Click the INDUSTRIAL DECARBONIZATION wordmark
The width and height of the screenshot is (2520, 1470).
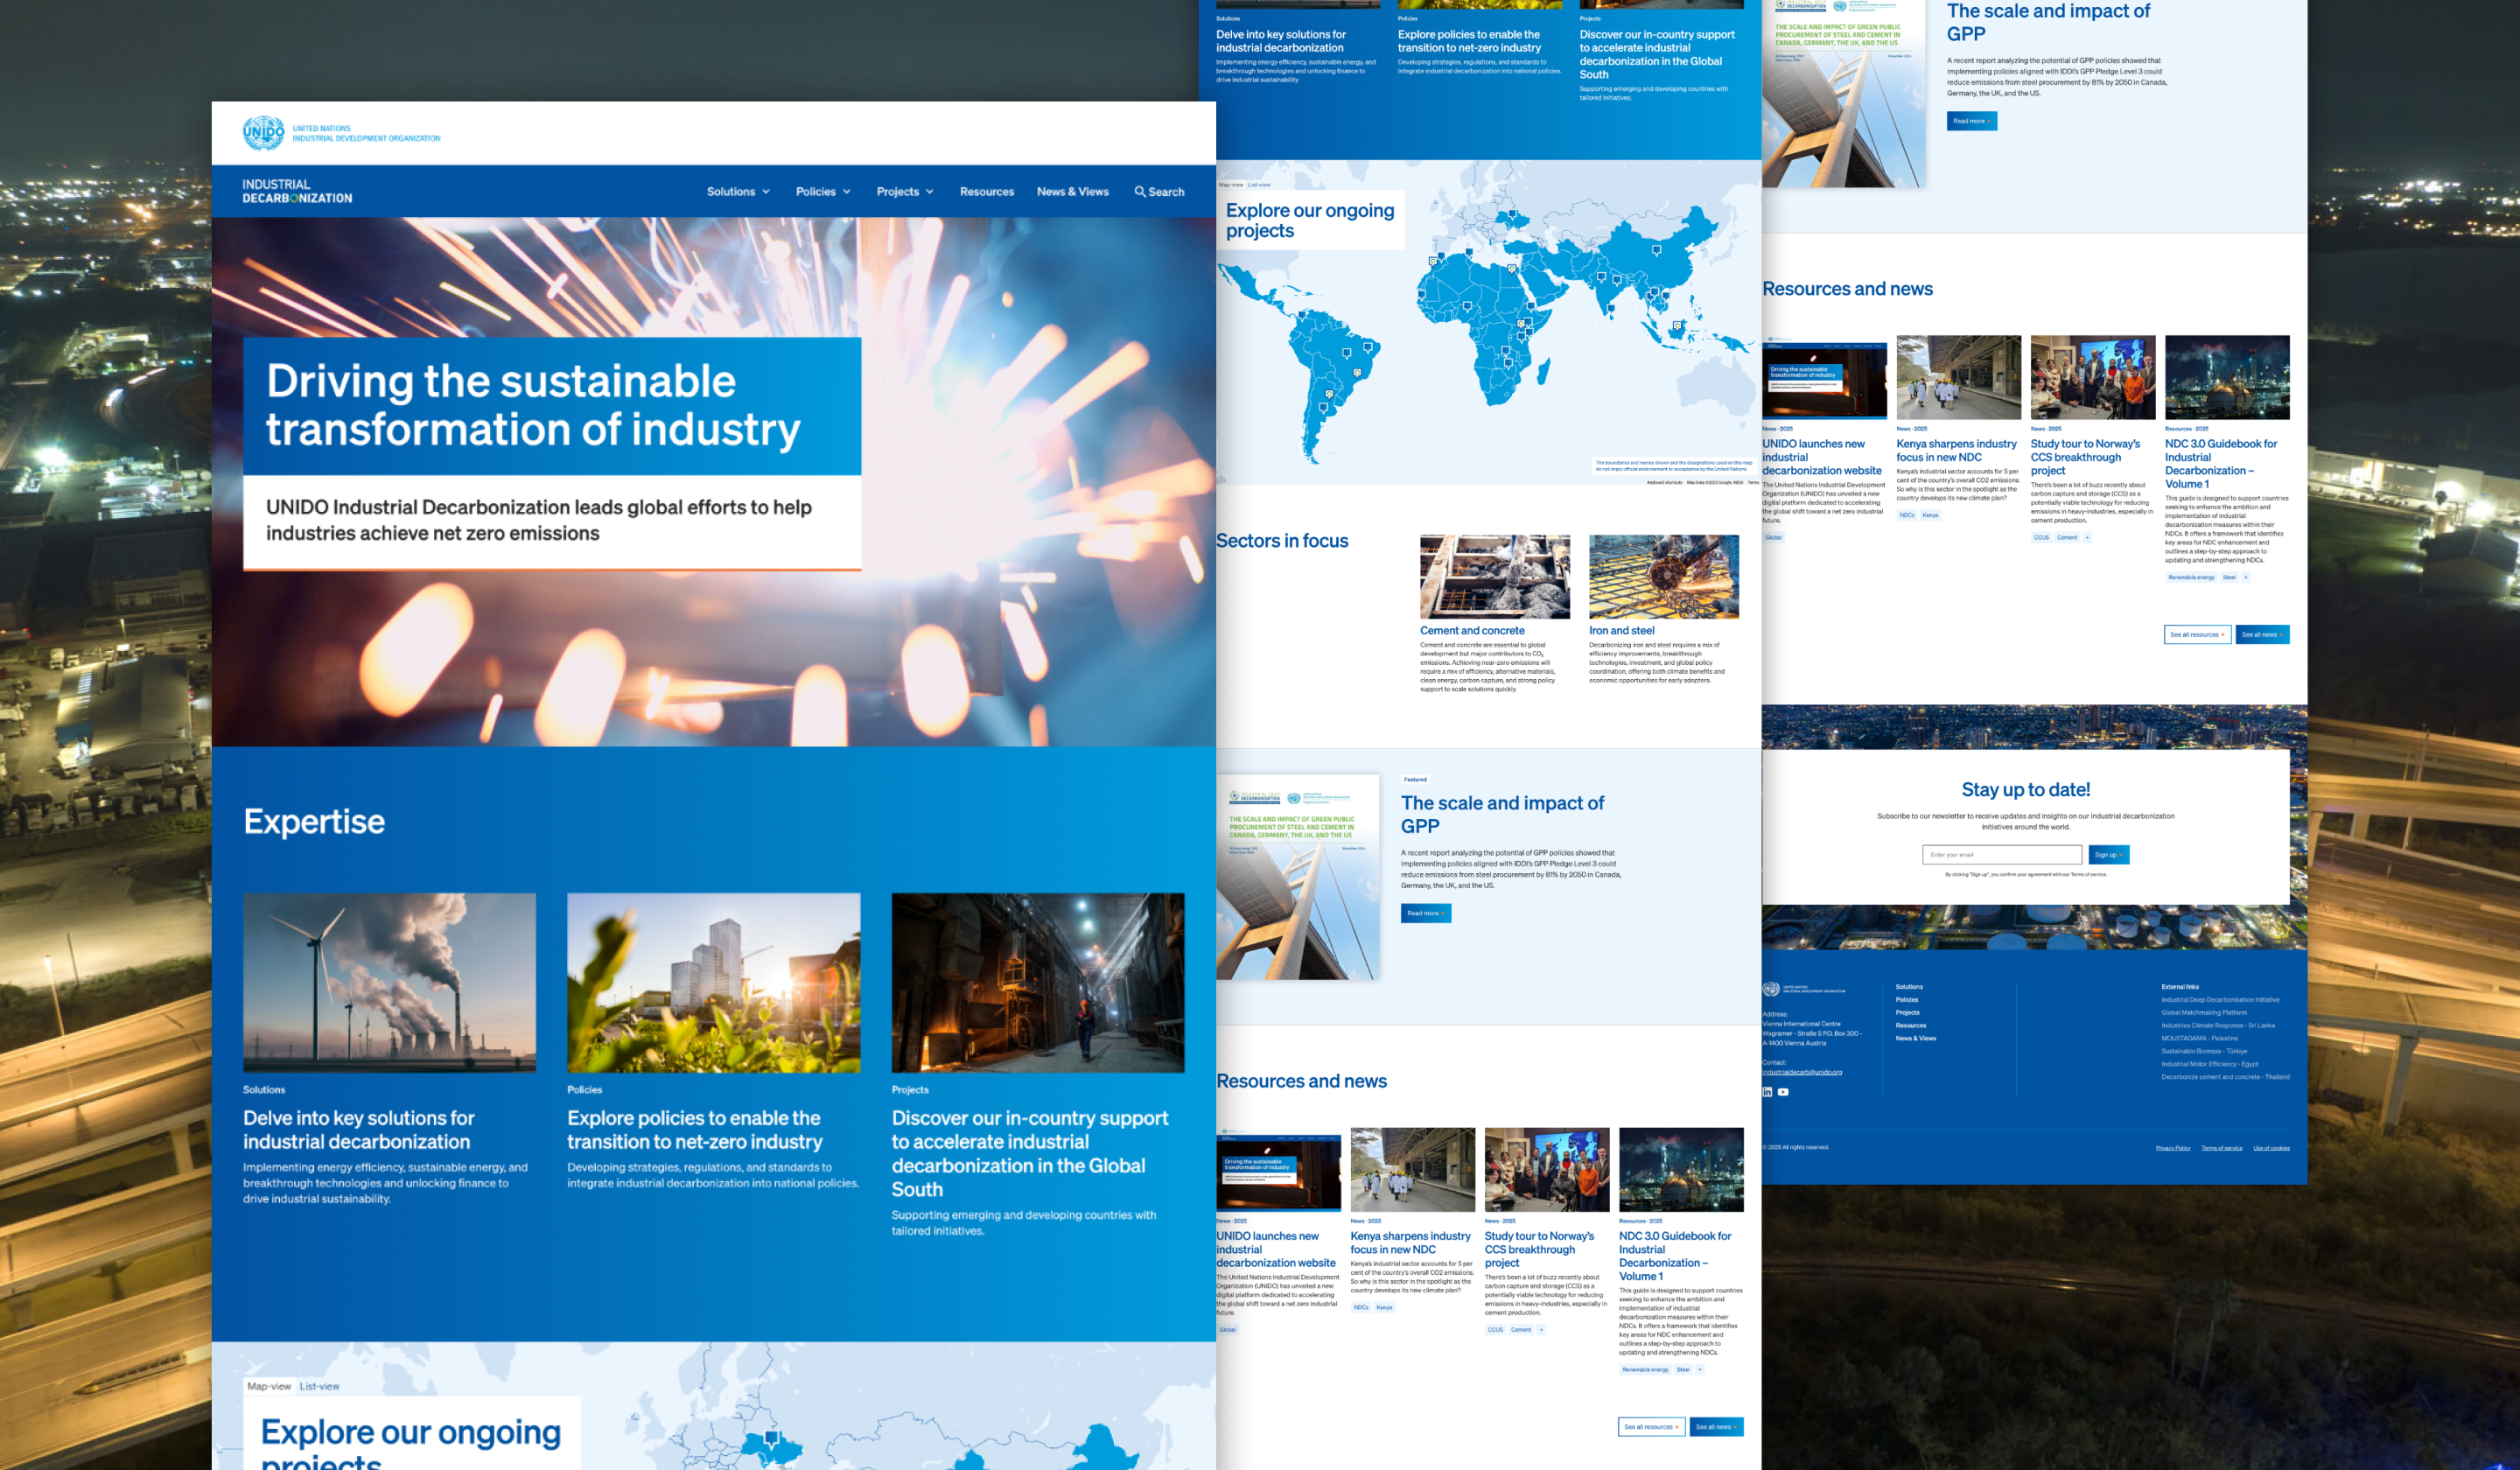tap(297, 190)
